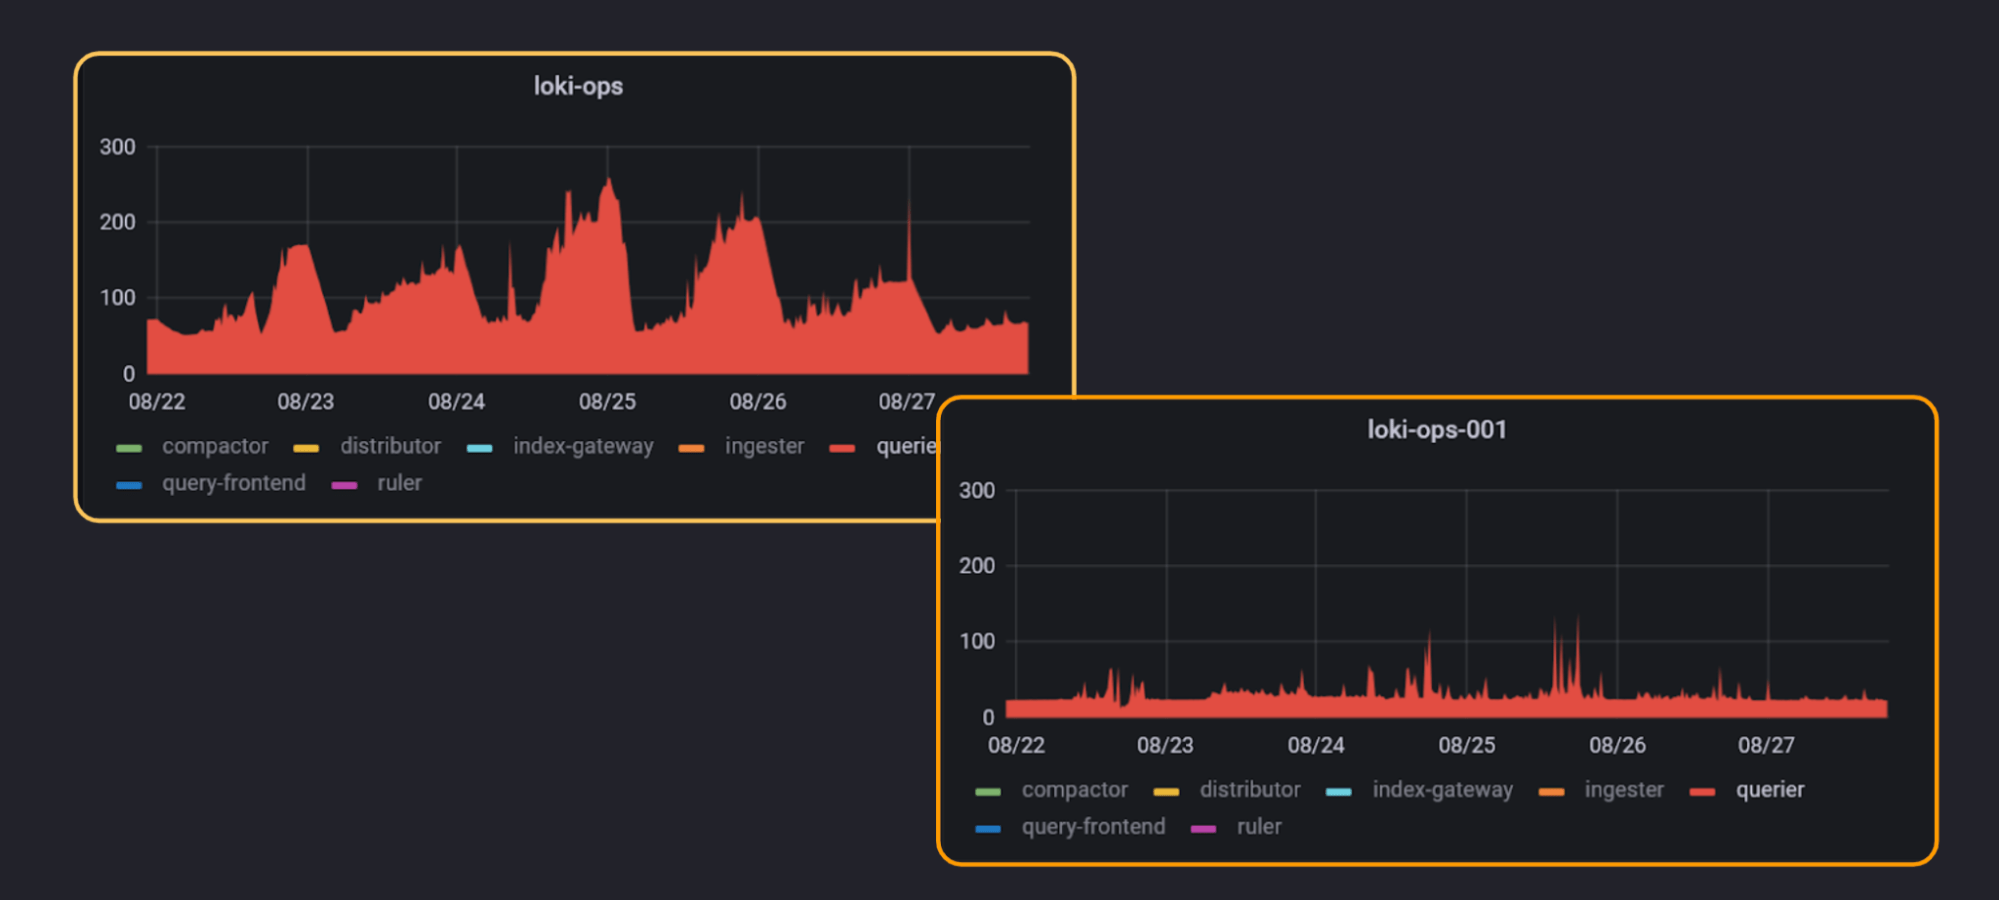Image resolution: width=1999 pixels, height=900 pixels.
Task: Open the loki-ops panel title menu
Action: click(578, 86)
